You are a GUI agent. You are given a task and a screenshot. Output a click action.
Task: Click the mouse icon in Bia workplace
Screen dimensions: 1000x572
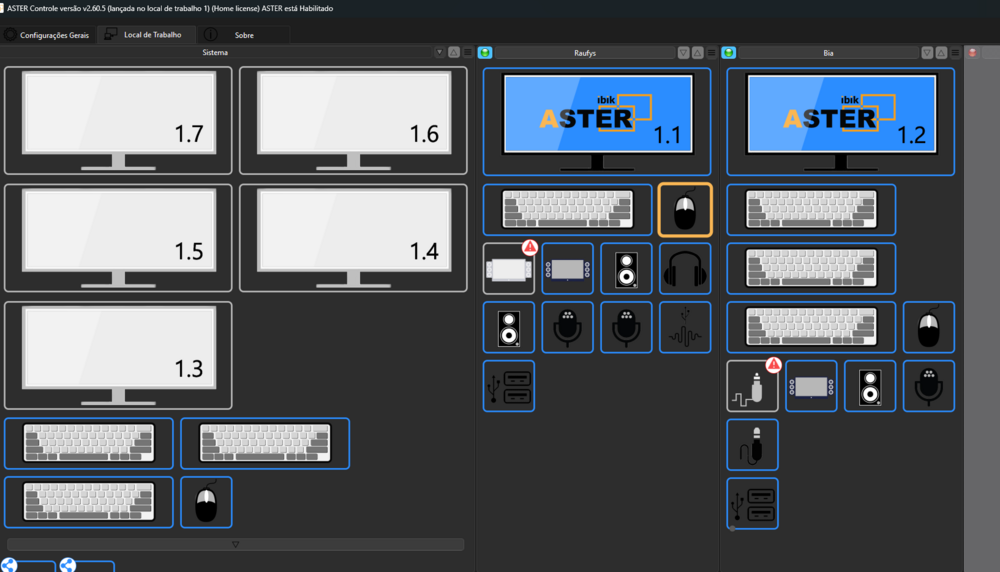[929, 327]
